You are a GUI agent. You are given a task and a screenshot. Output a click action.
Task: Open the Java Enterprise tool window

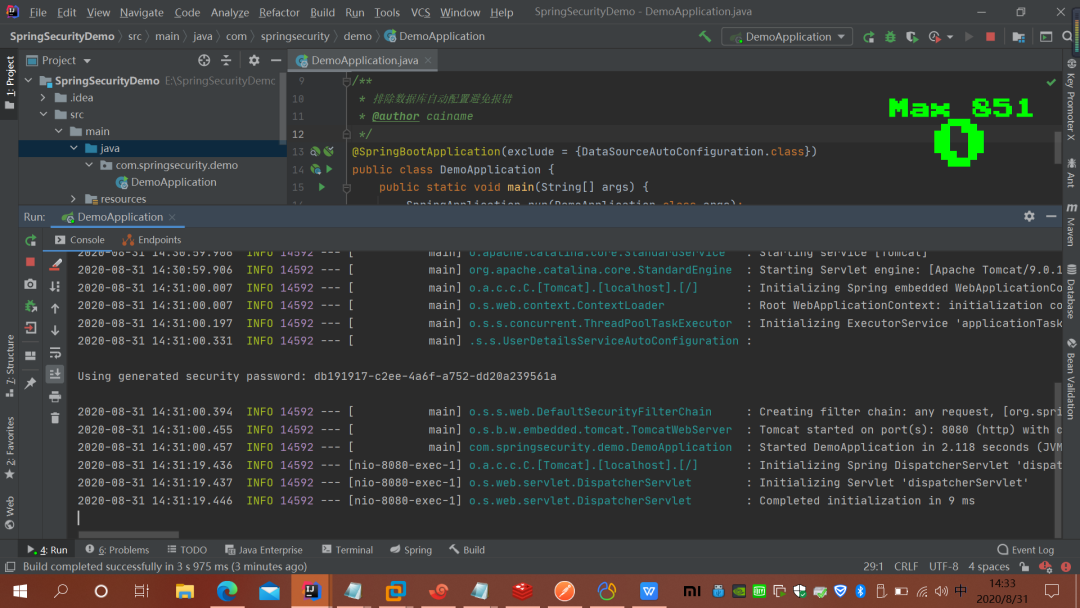click(x=264, y=549)
